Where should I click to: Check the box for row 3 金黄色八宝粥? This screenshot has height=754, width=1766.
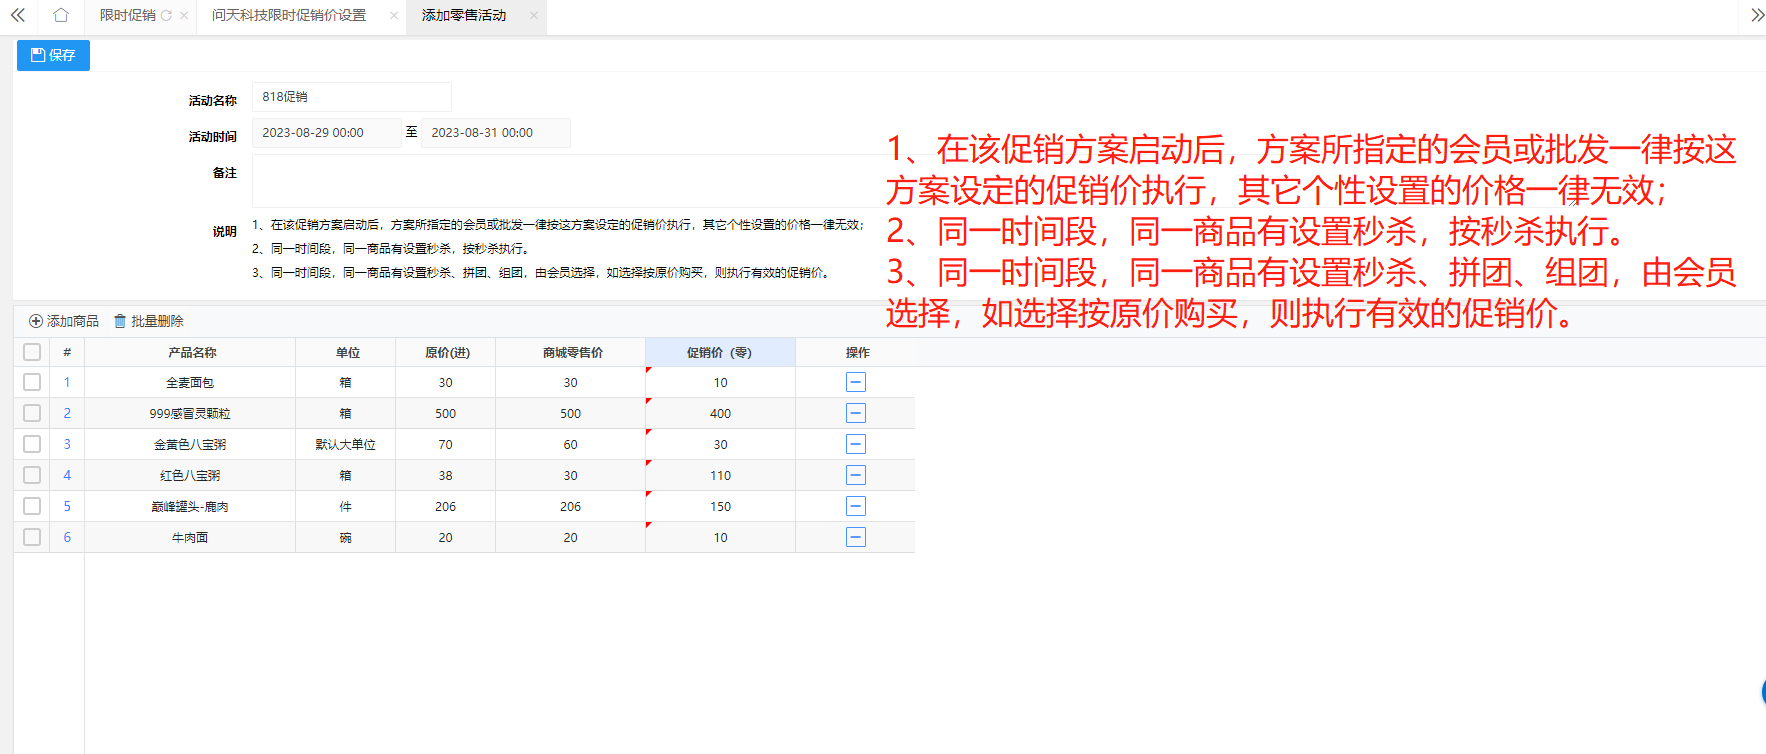click(x=32, y=444)
